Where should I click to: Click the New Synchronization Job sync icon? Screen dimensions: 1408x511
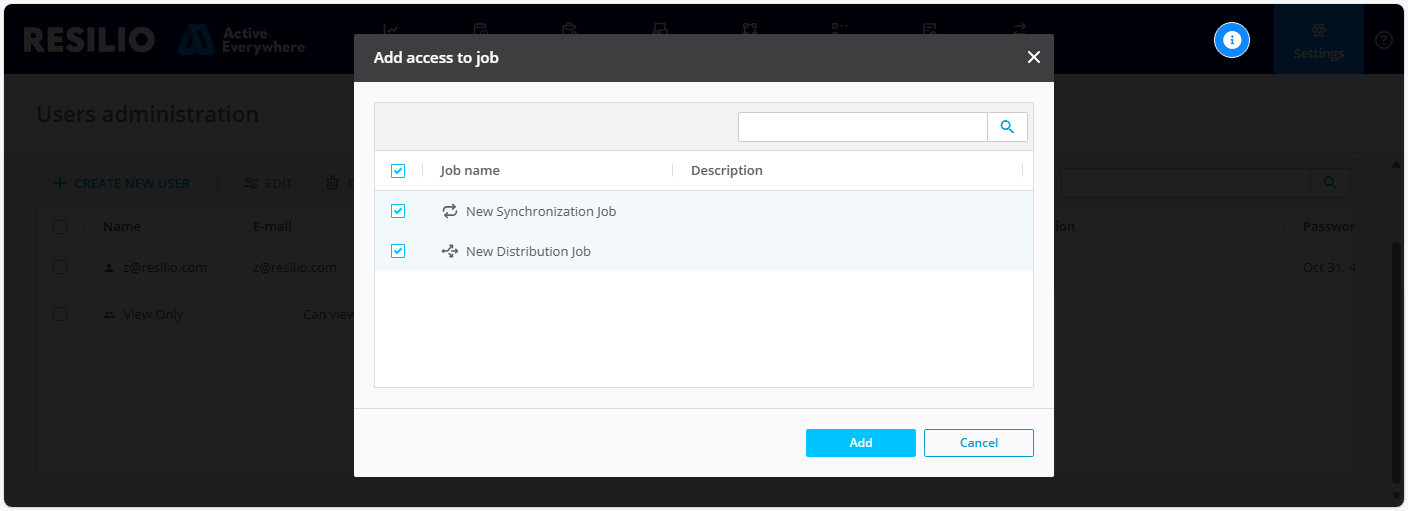click(x=450, y=211)
